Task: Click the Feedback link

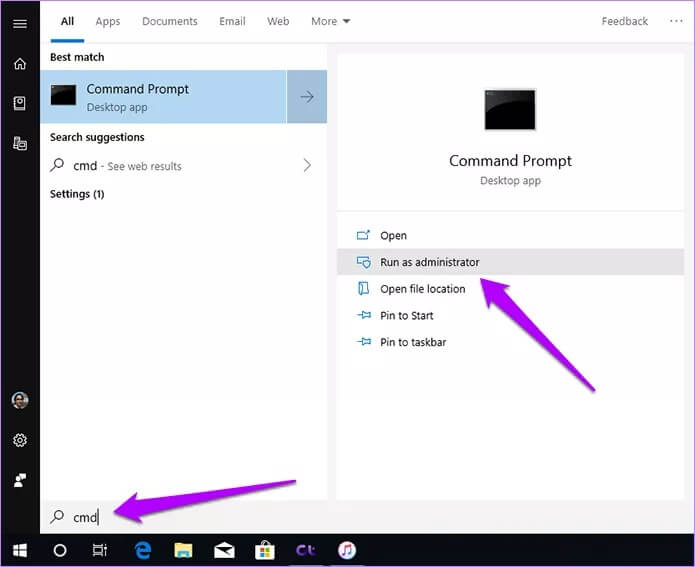Action: 625,21
